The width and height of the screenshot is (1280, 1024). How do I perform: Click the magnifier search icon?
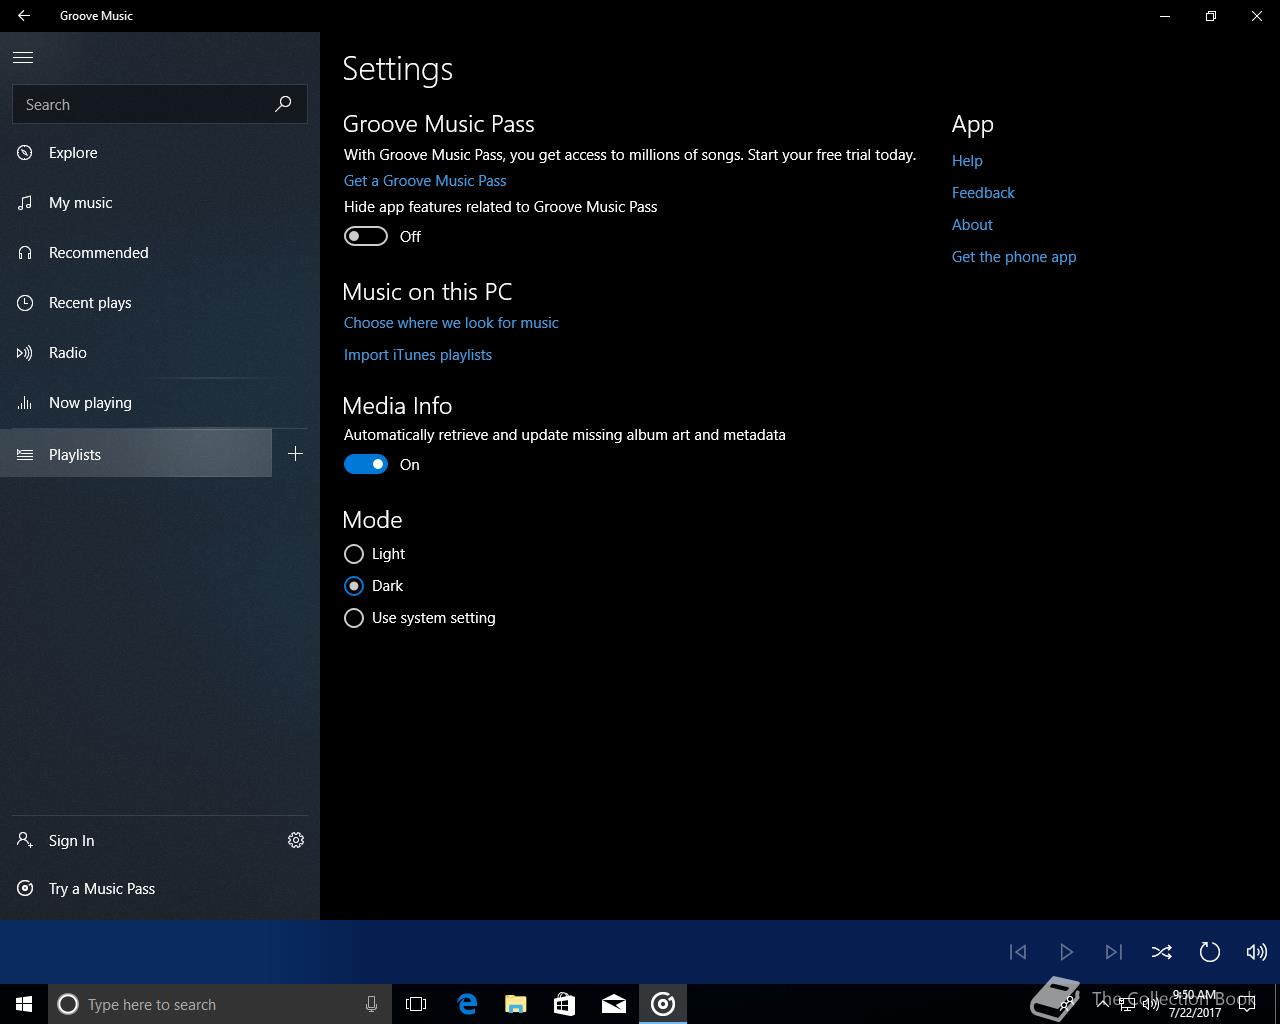click(x=283, y=104)
